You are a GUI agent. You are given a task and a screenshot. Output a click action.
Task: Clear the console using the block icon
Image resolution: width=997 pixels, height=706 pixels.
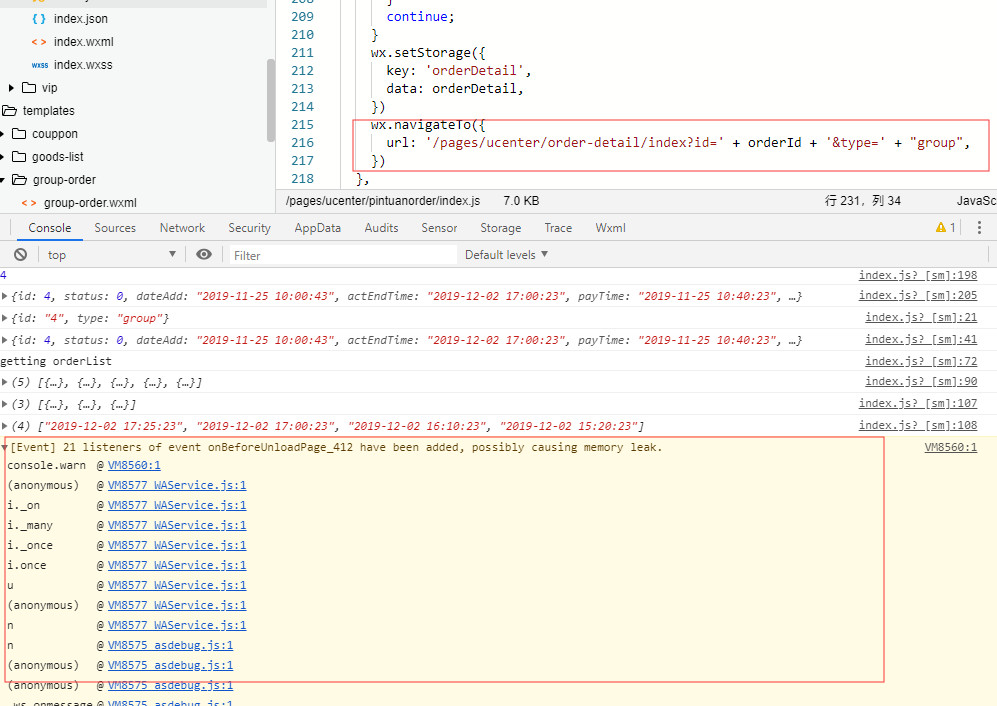(20, 255)
